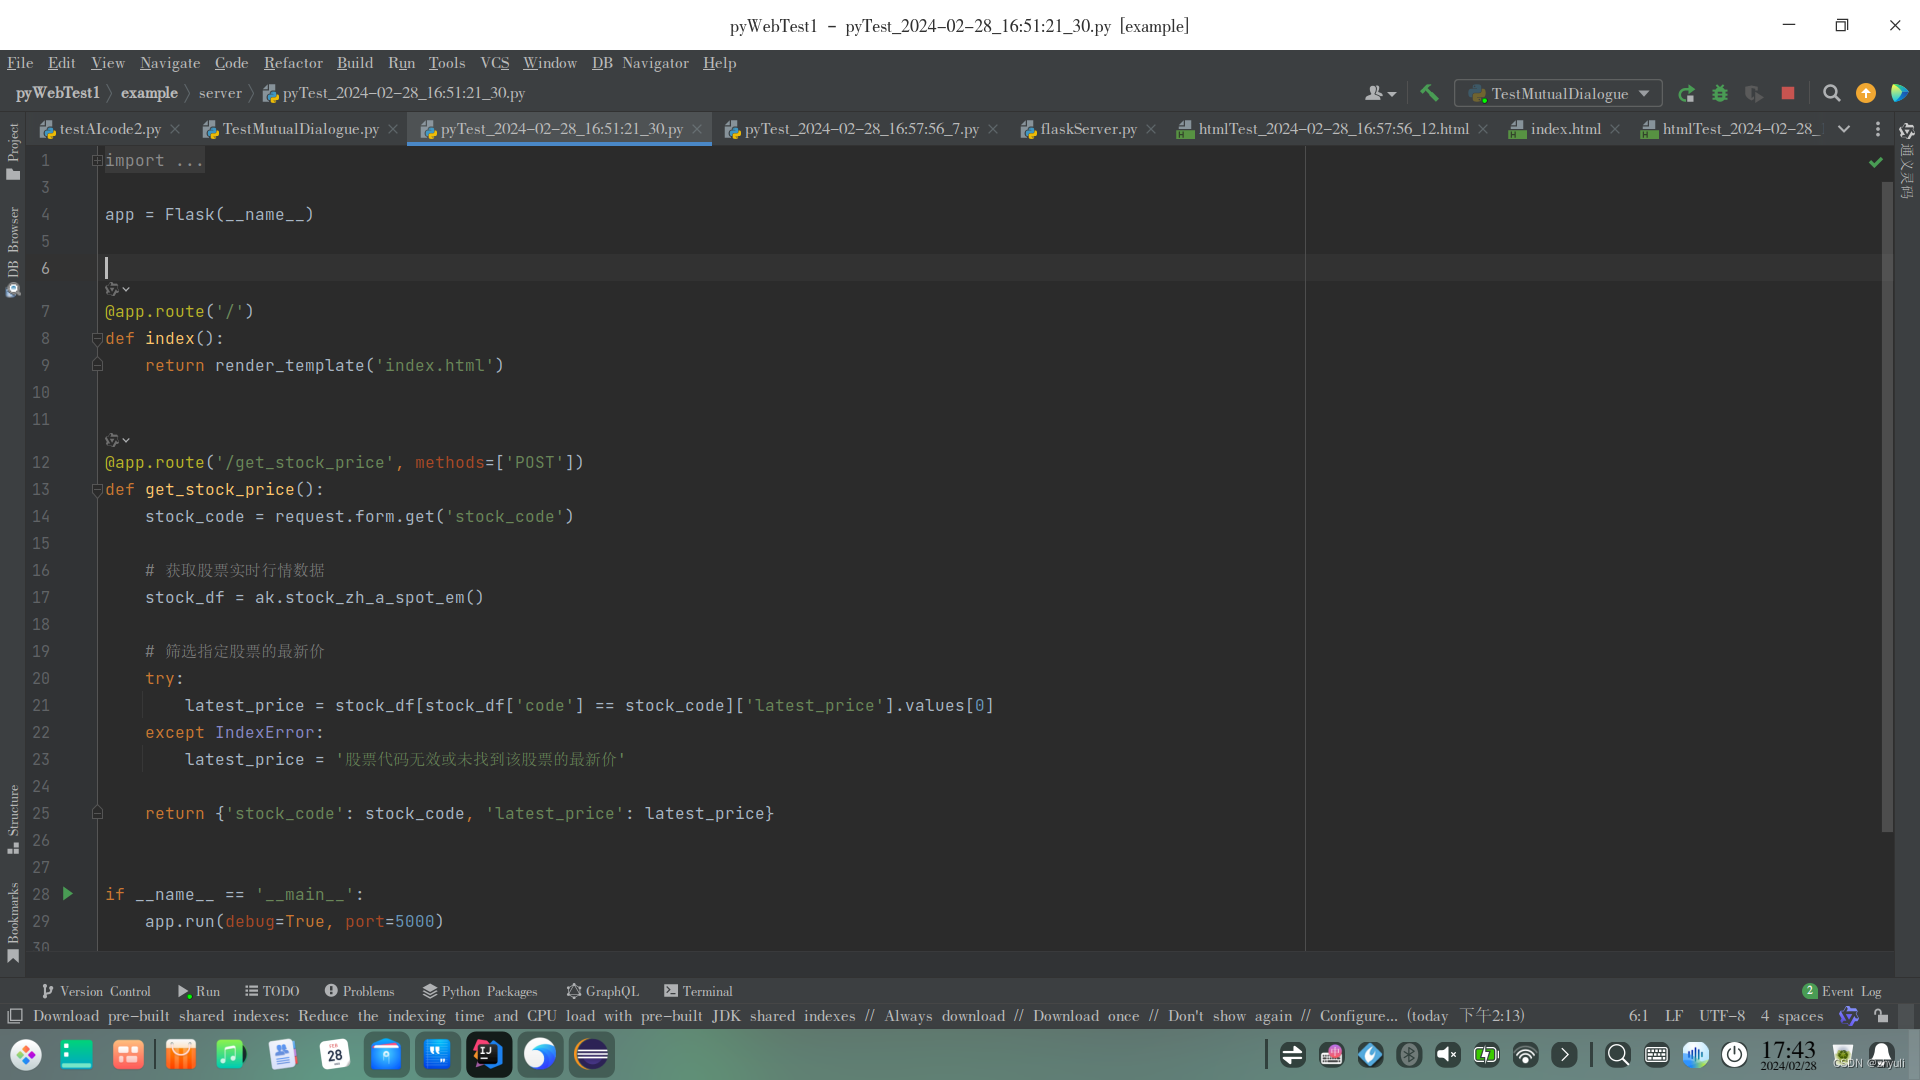Open the TestMutualDialogue run configuration dropdown
Screen dimensions: 1920x1080
click(1558, 93)
